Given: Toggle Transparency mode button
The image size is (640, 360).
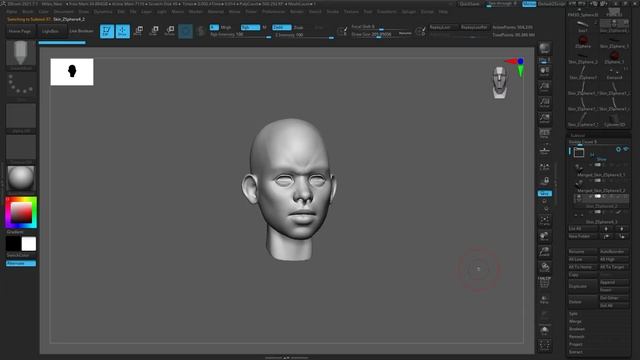Looking at the screenshot, I should pyautogui.click(x=544, y=300).
